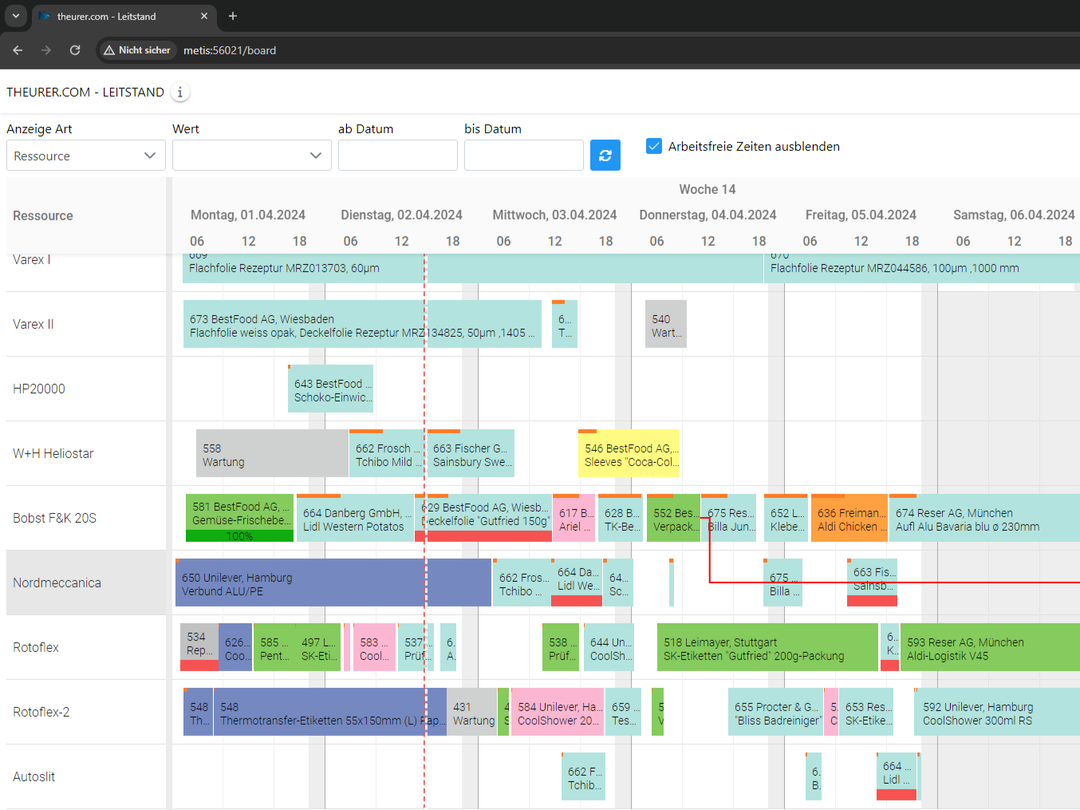Reload the page via browser reload icon
Image resolution: width=1080 pixels, height=810 pixels.
click(75, 50)
